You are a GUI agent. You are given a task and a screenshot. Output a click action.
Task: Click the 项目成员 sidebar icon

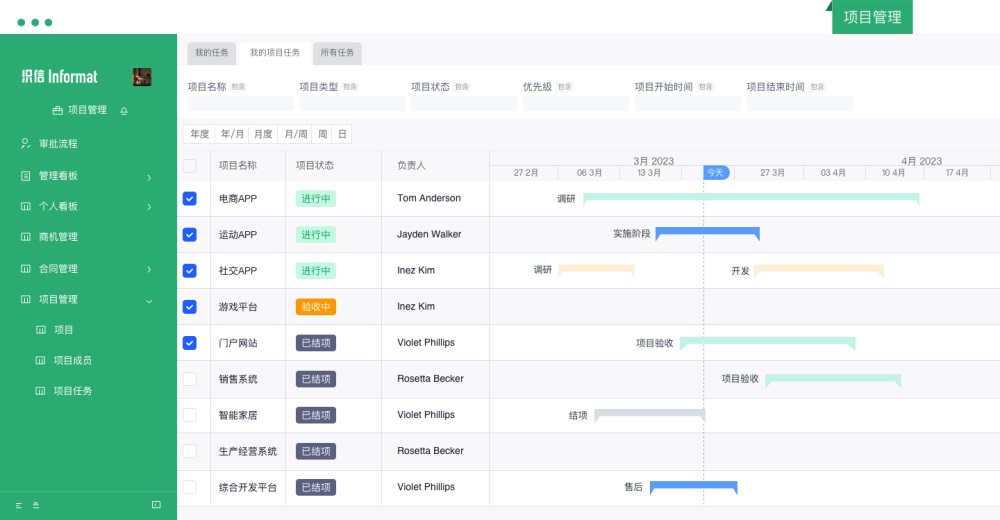[x=41, y=360]
